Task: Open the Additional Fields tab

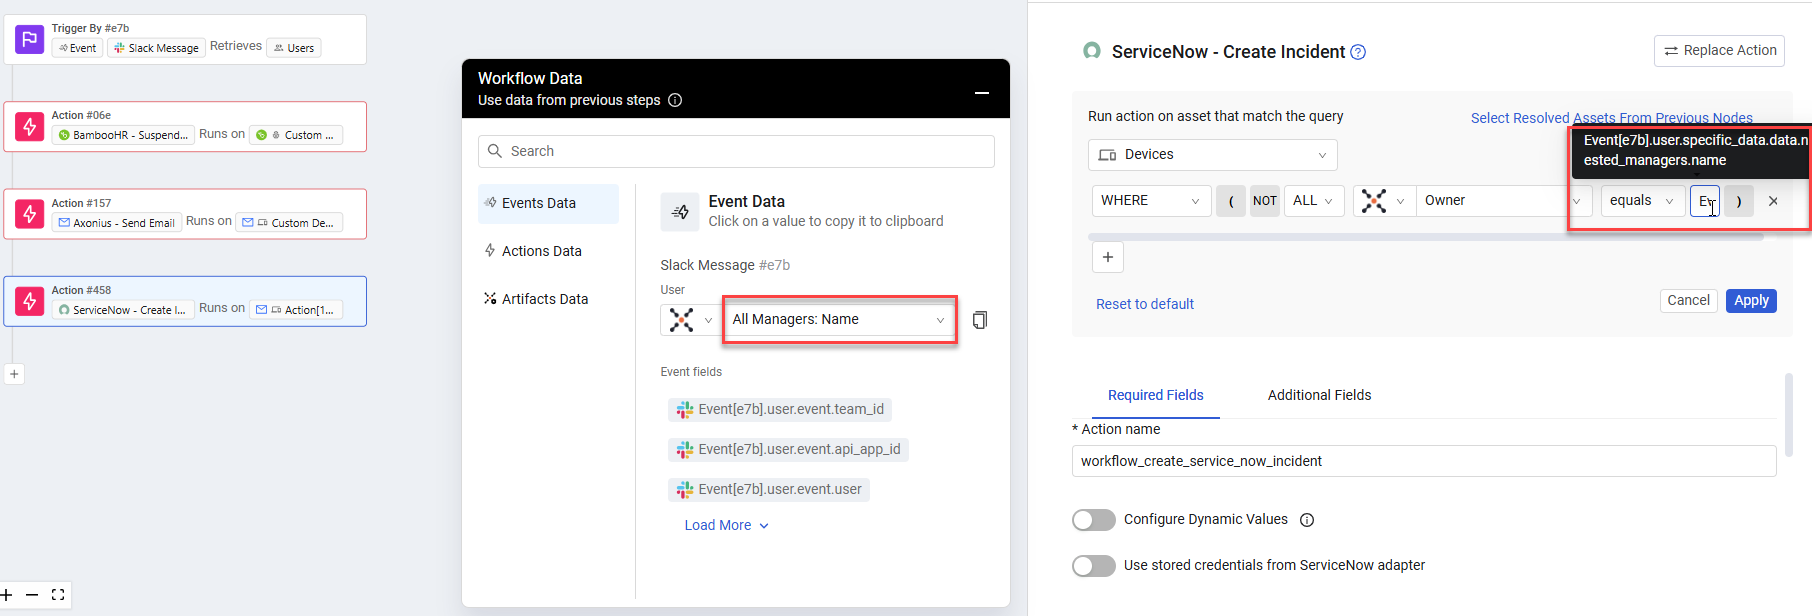Action: coord(1320,395)
